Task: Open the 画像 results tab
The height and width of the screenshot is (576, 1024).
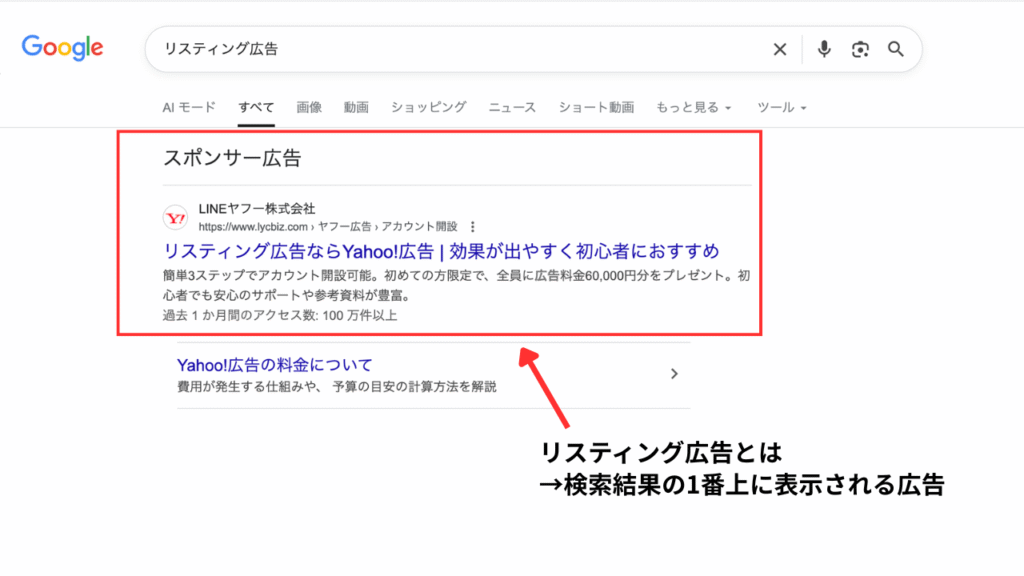Action: pyautogui.click(x=309, y=107)
